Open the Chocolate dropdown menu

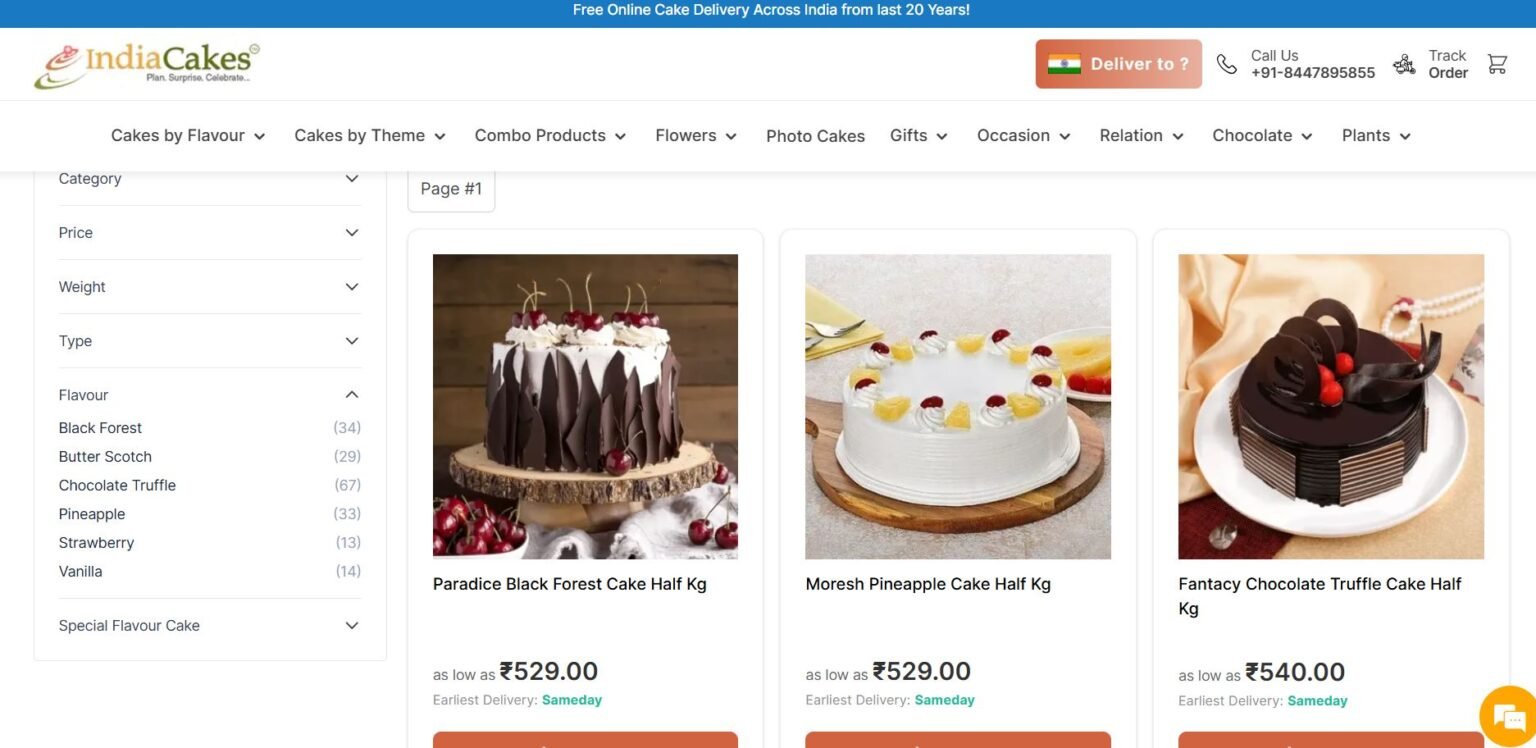(x=1262, y=136)
